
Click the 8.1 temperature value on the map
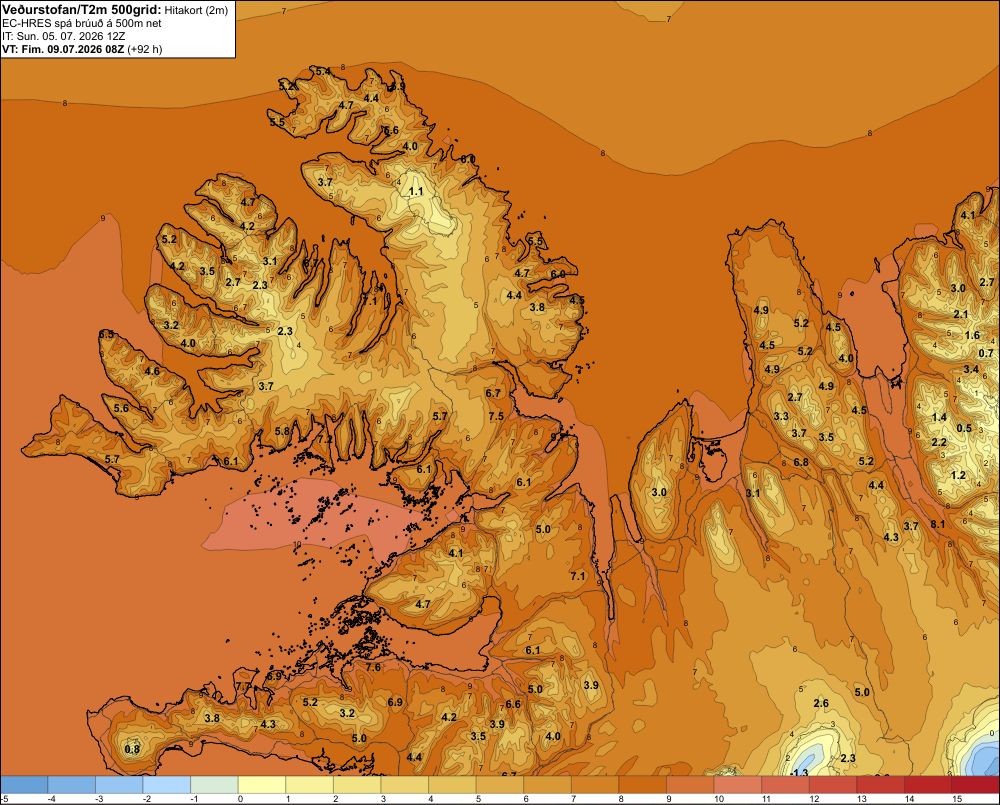(938, 524)
